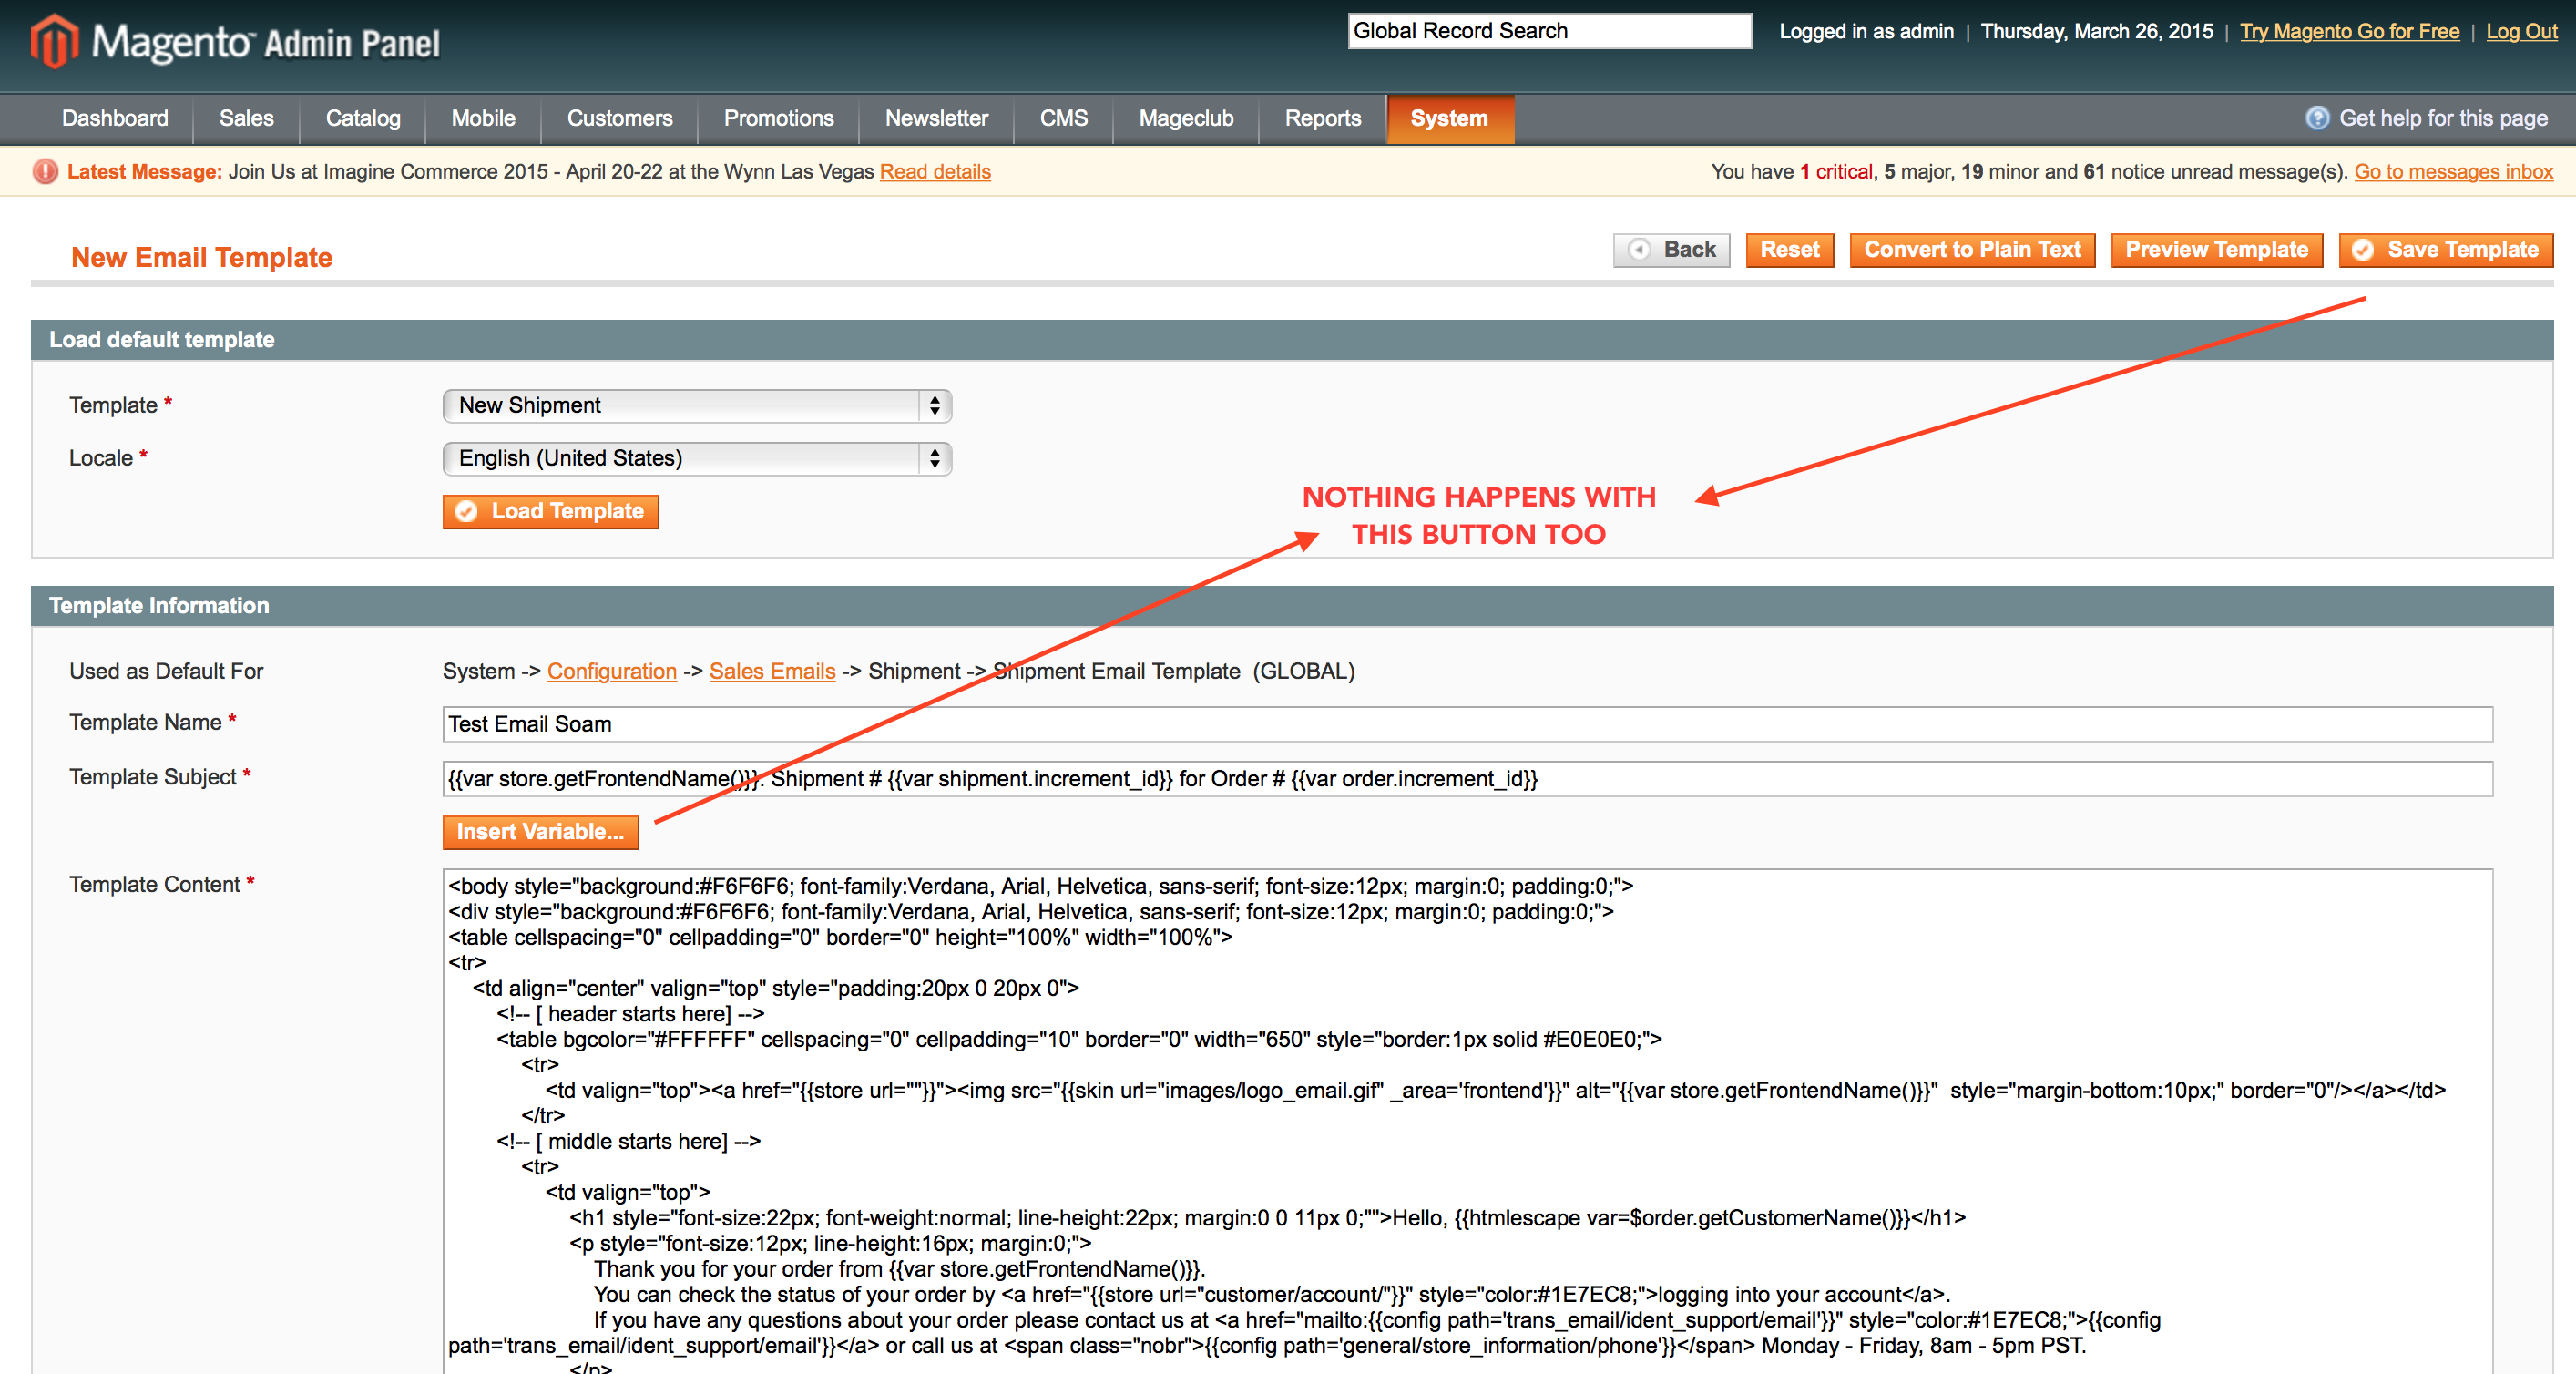Click the Preview Template button
The height and width of the screenshot is (1374, 2576).
(2215, 250)
